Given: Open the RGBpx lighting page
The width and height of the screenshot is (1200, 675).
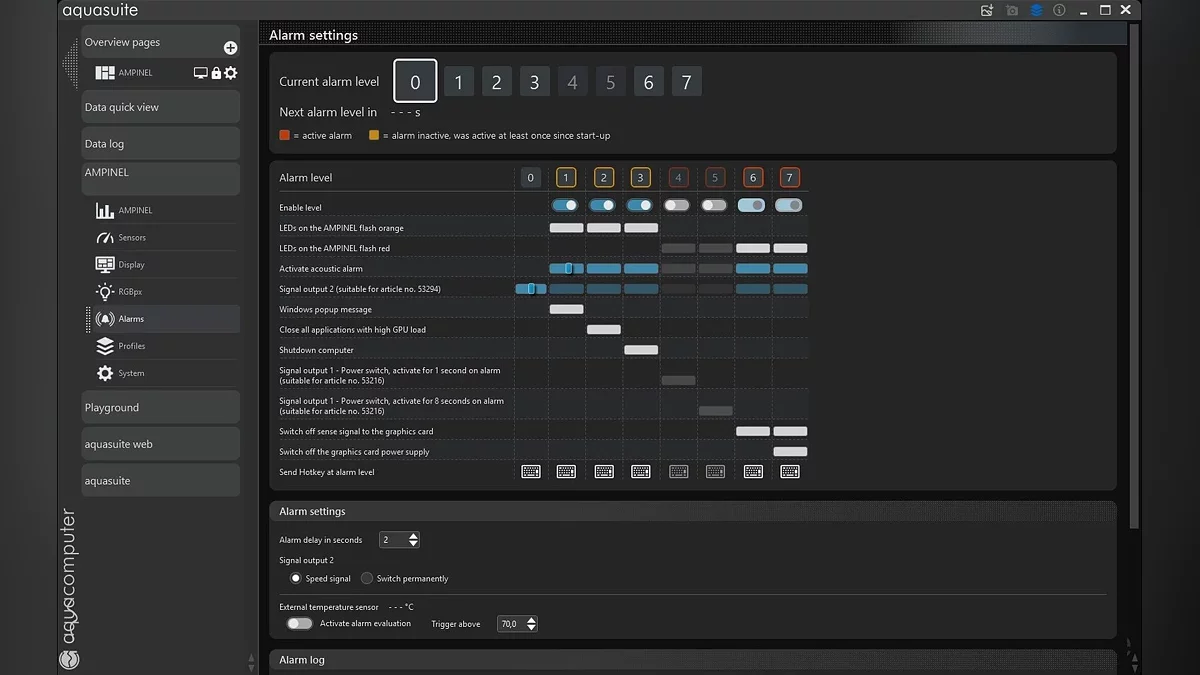Looking at the screenshot, I should pos(131,292).
